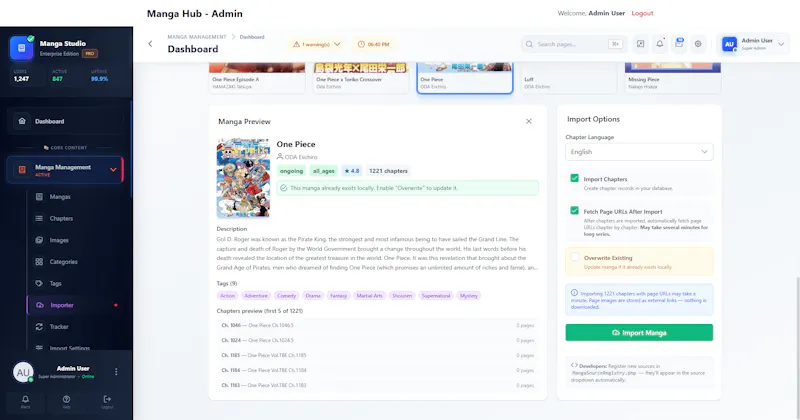Click the Tracker refresh icon
The width and height of the screenshot is (800, 420).
tap(39, 327)
